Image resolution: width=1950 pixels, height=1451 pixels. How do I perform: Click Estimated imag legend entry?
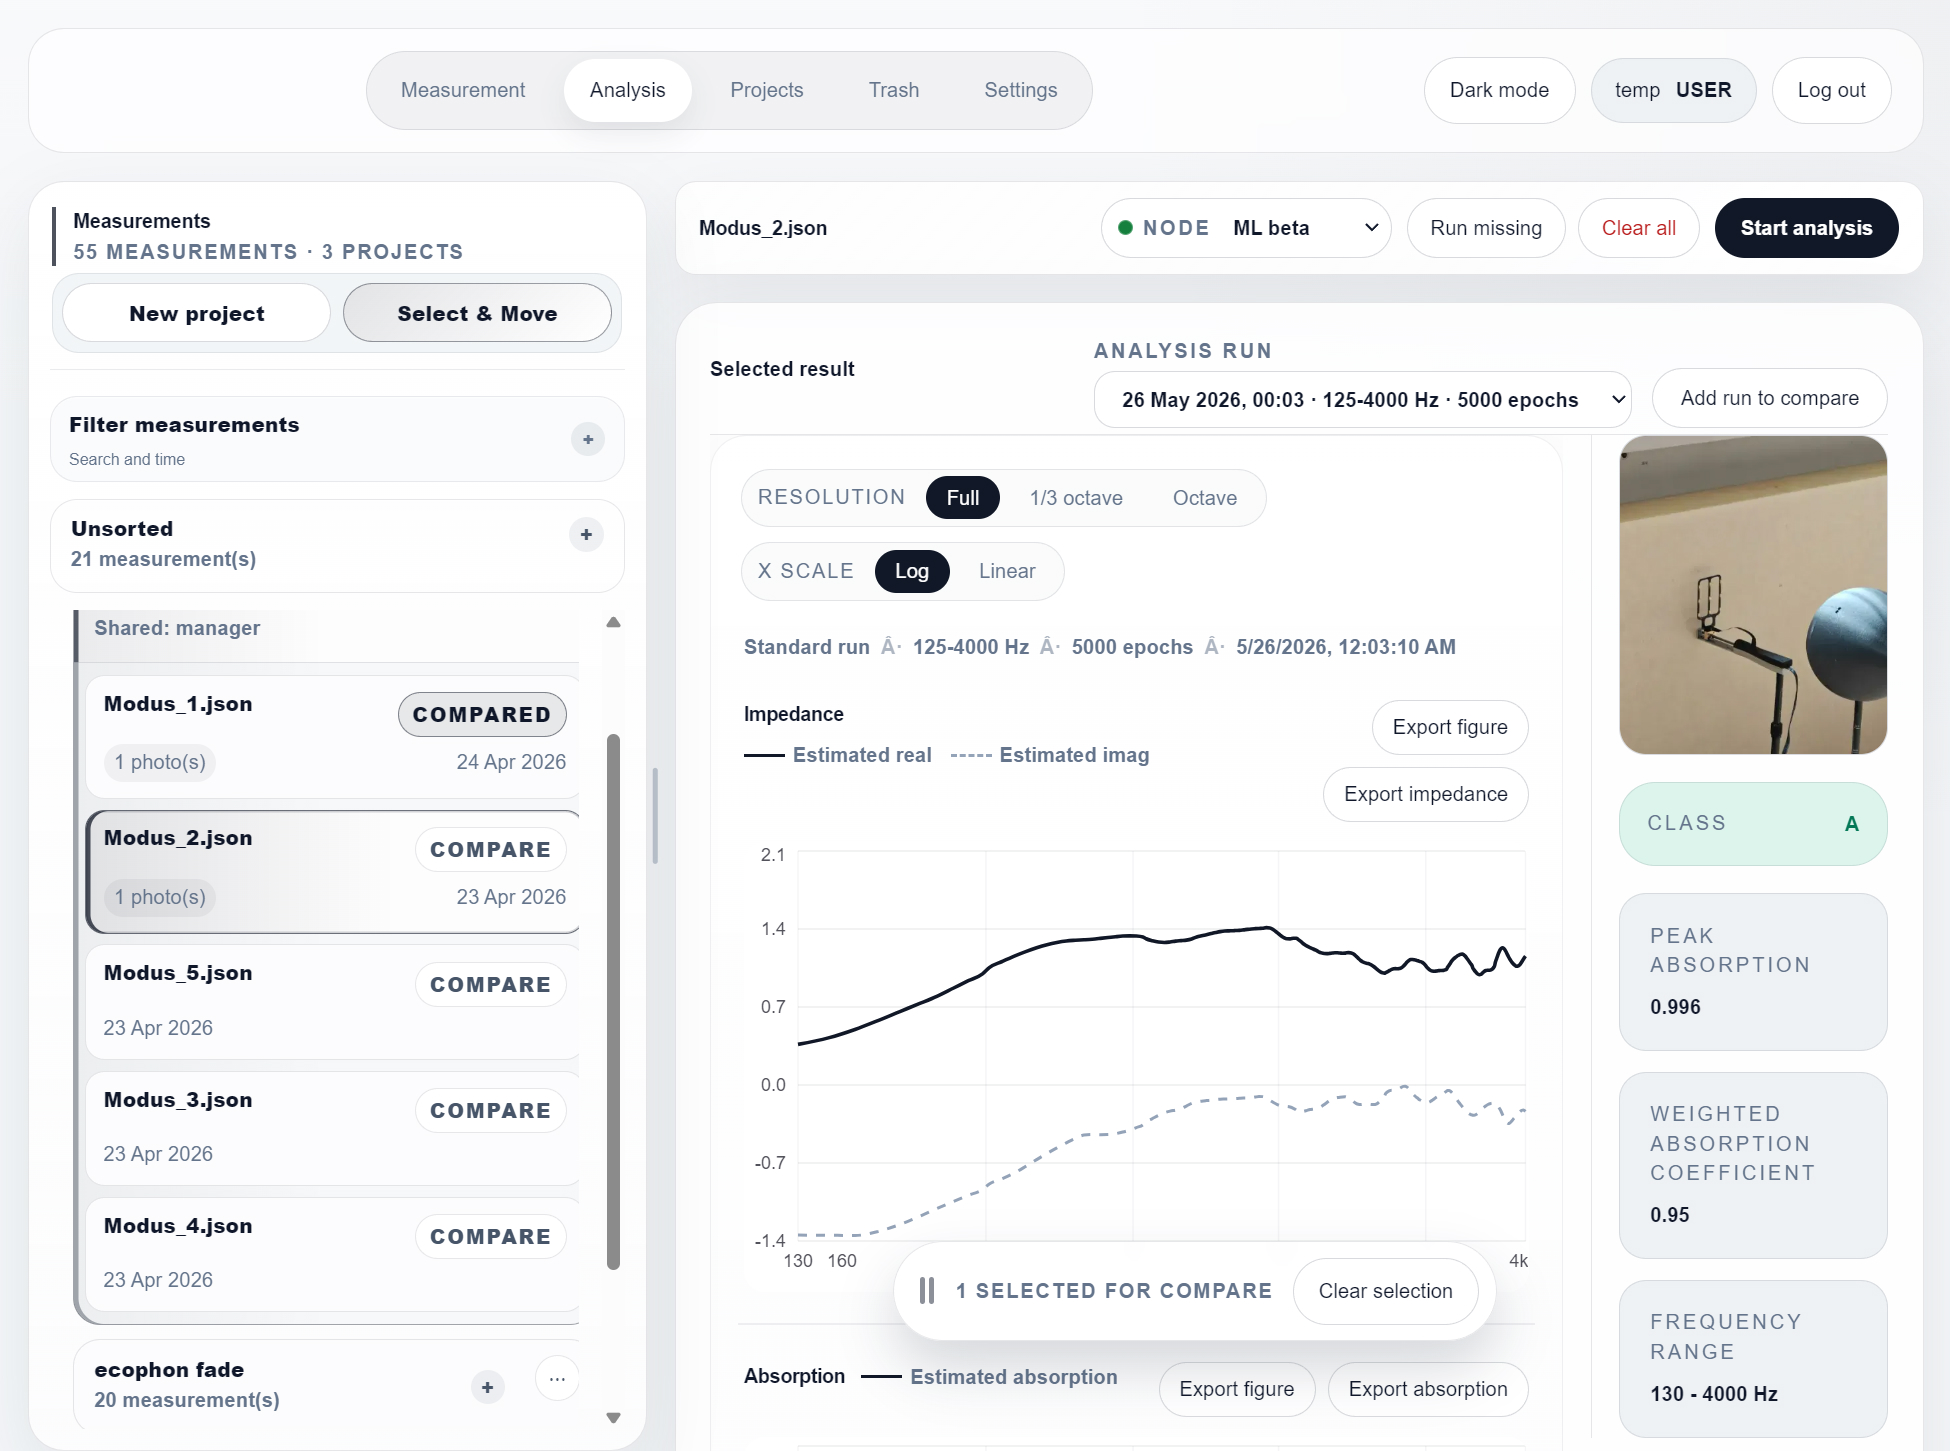click(x=1050, y=755)
